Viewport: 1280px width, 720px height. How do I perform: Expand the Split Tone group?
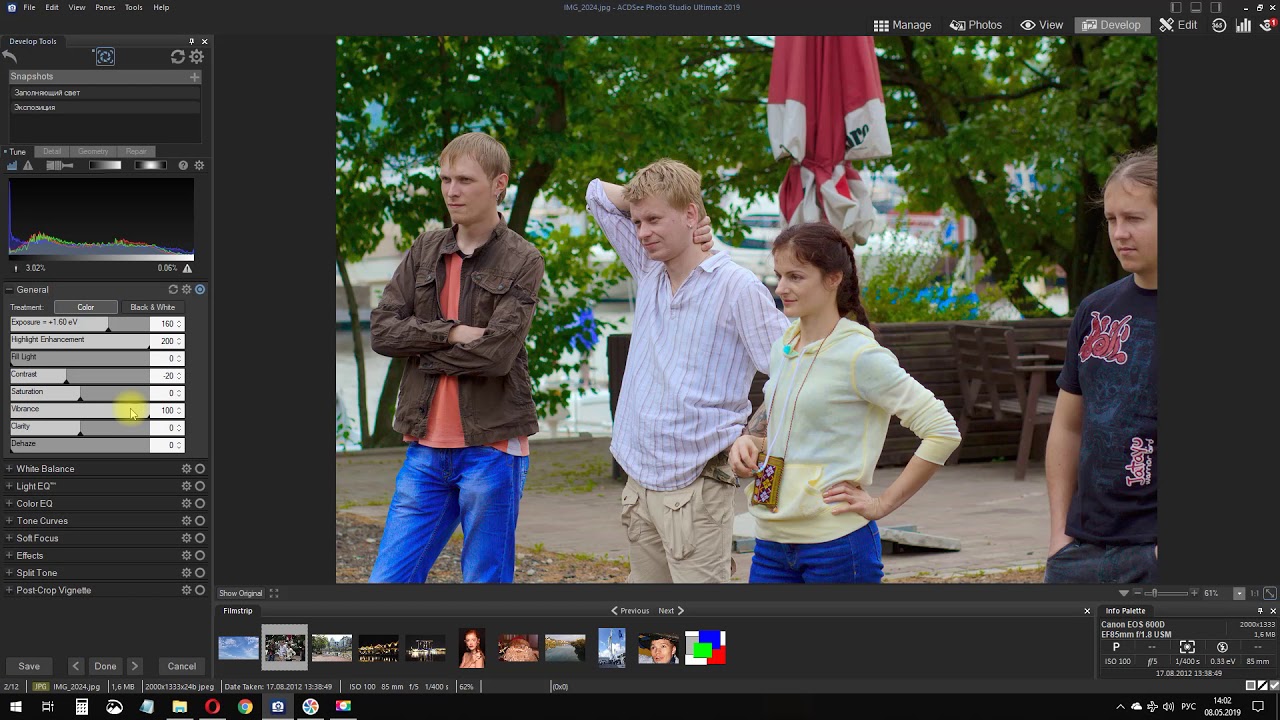pyautogui.click(x=9, y=573)
